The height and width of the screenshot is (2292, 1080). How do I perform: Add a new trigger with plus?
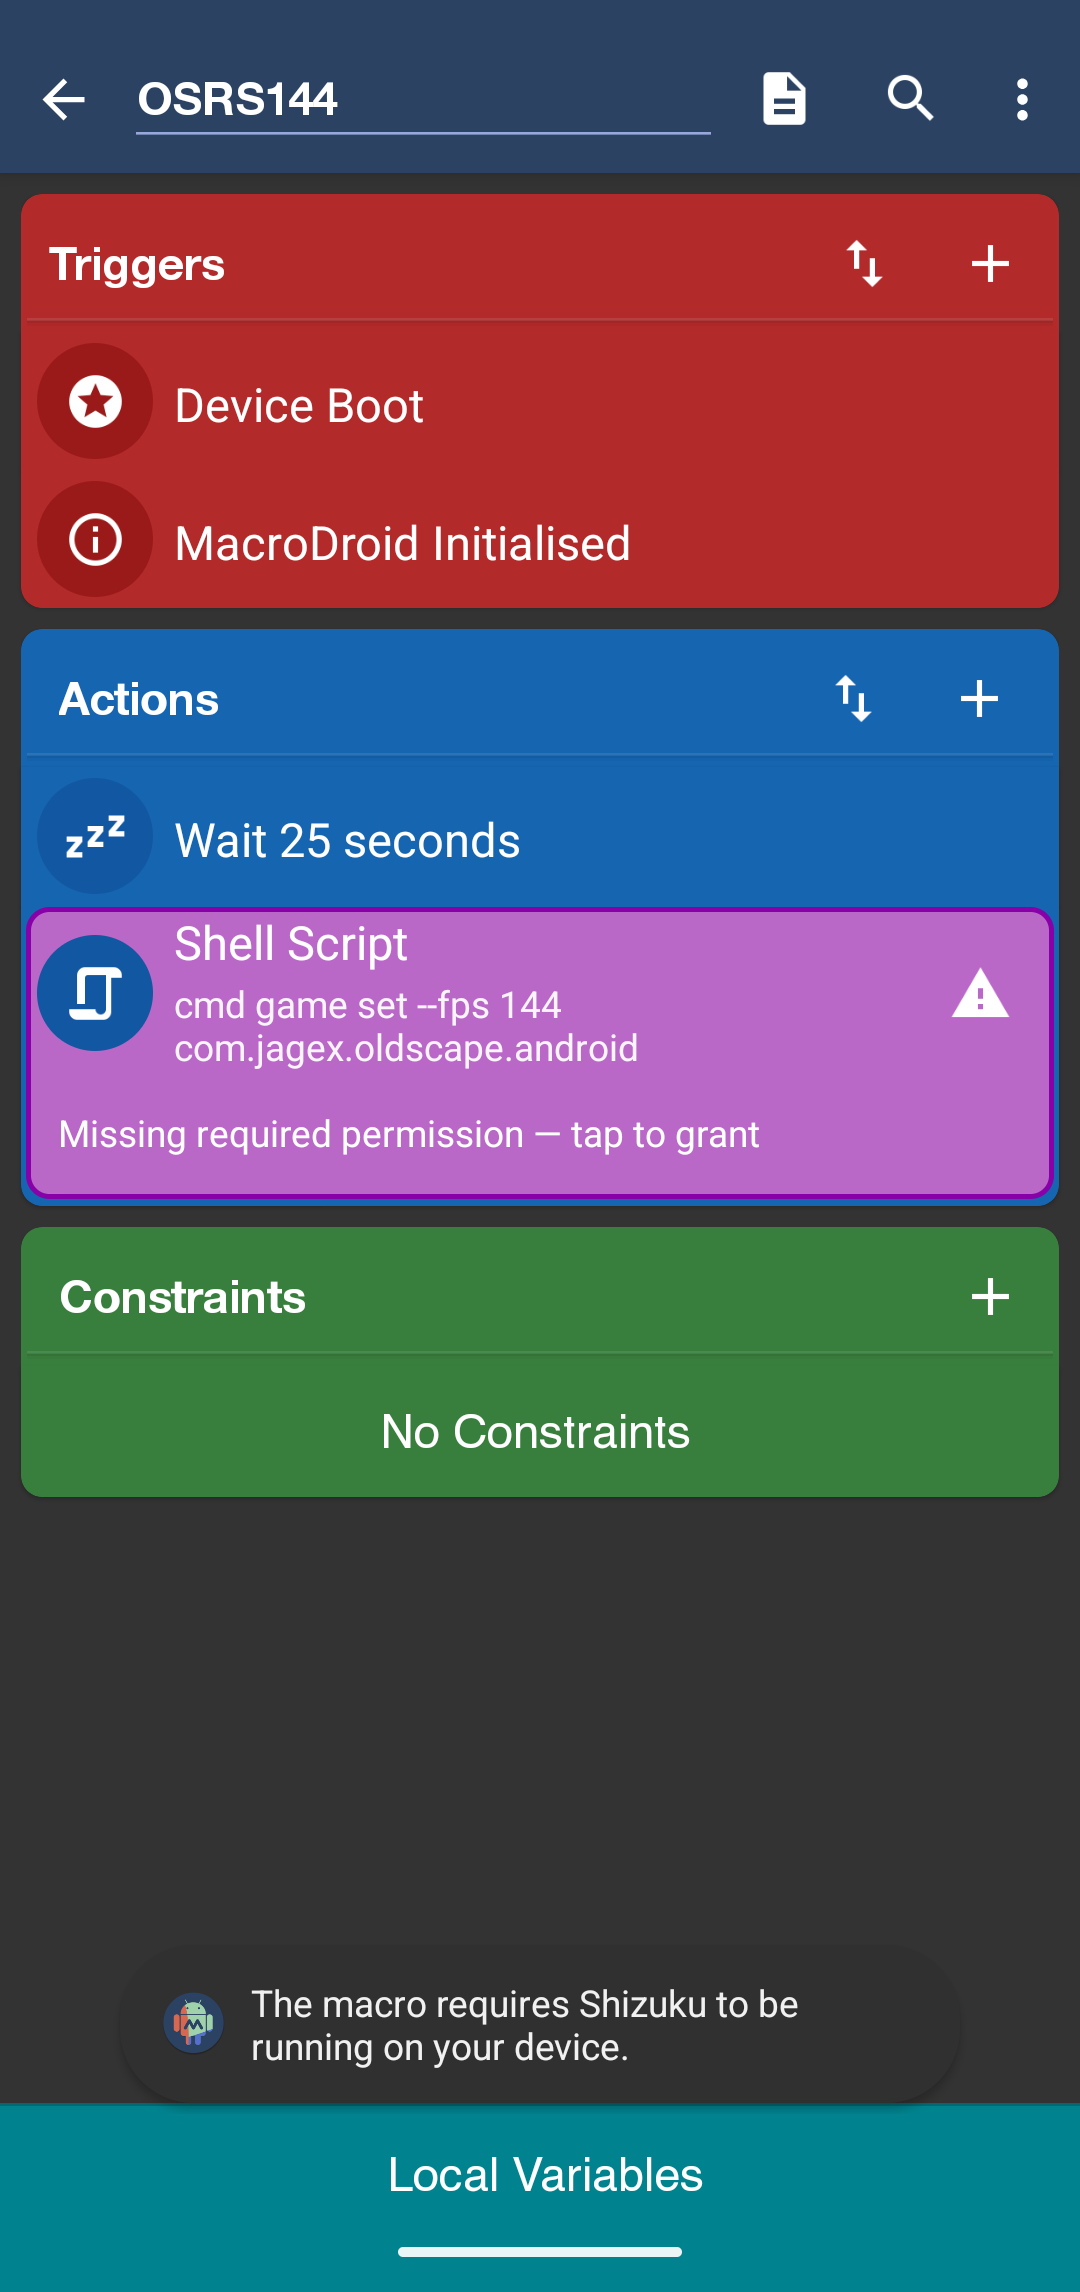[x=990, y=264]
